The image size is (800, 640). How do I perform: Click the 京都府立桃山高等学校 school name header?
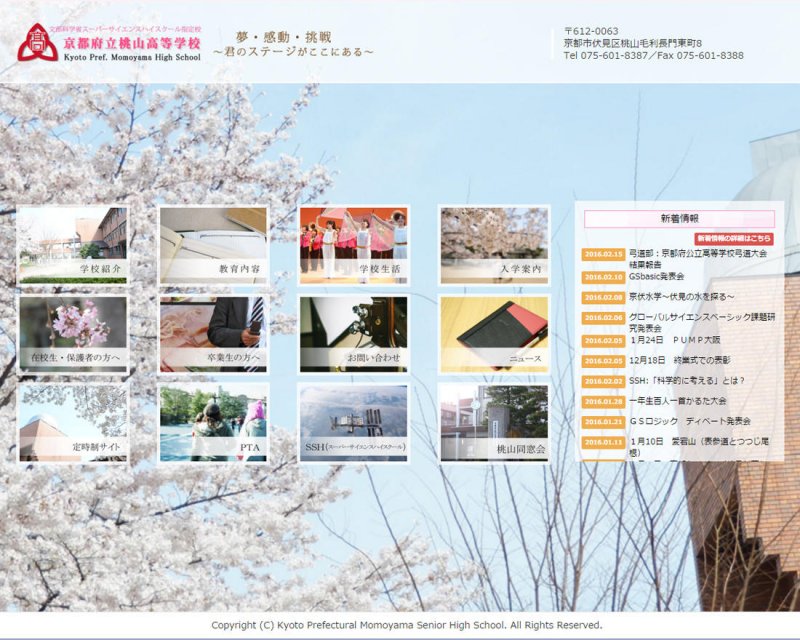click(x=131, y=44)
